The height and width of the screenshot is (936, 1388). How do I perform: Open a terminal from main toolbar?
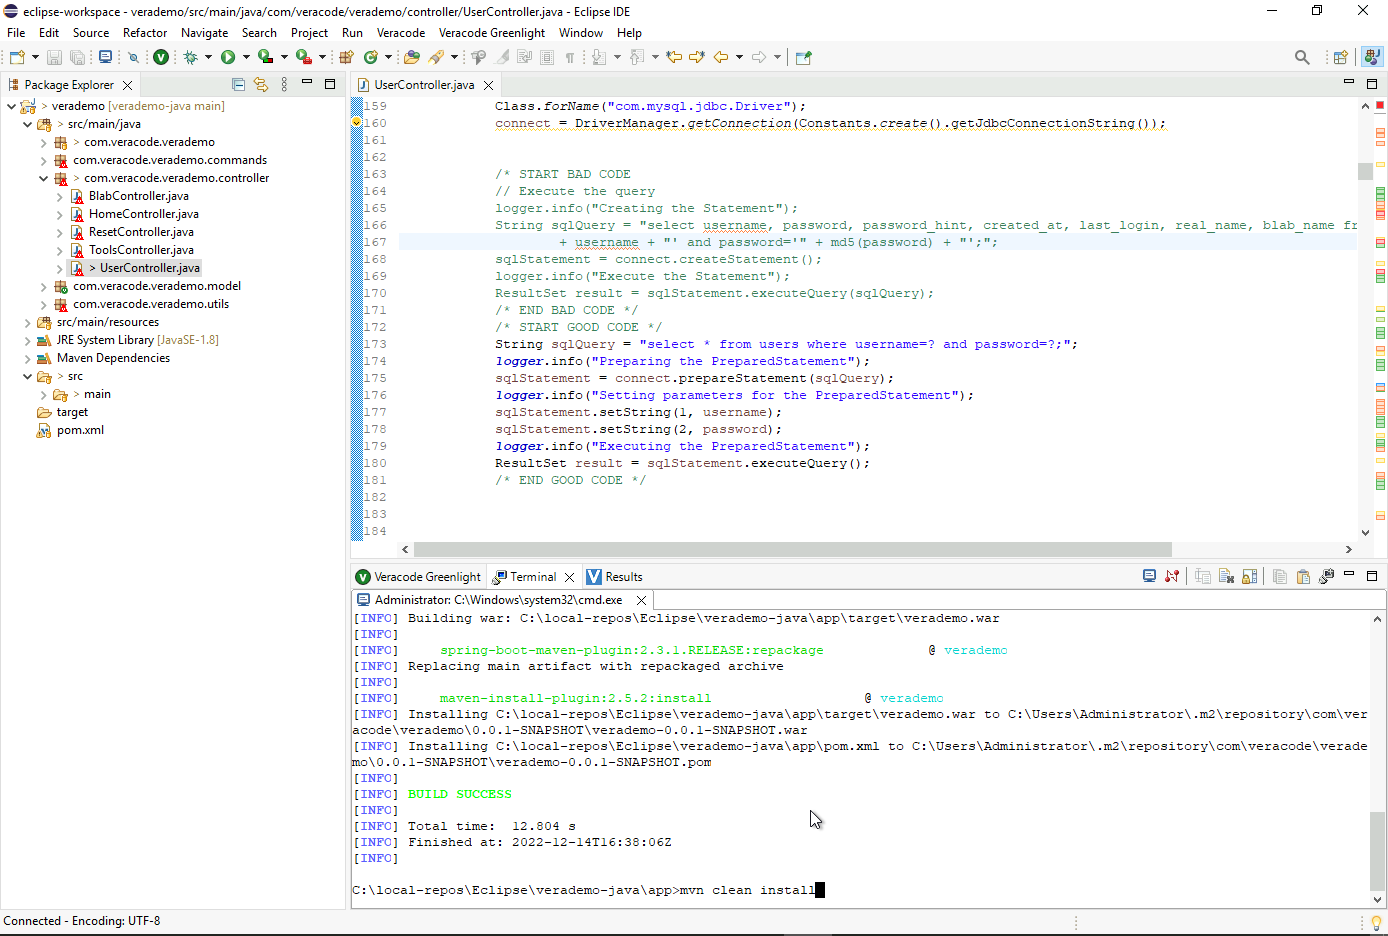pyautogui.click(x=106, y=57)
